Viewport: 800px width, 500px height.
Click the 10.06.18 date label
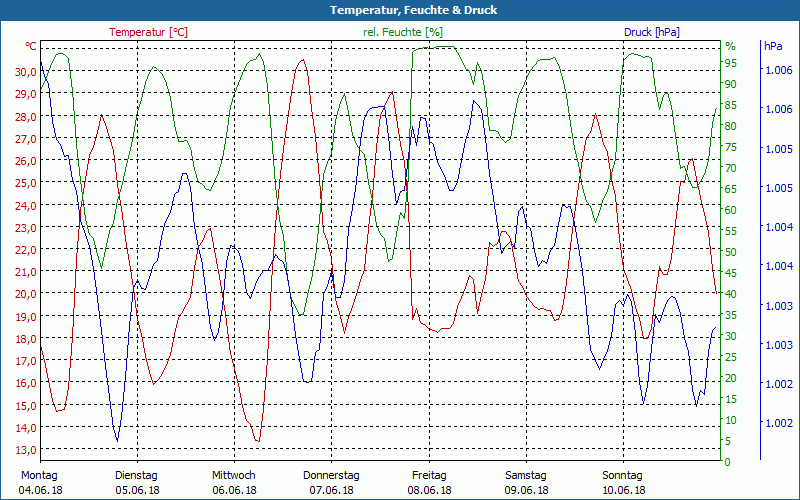coord(623,490)
